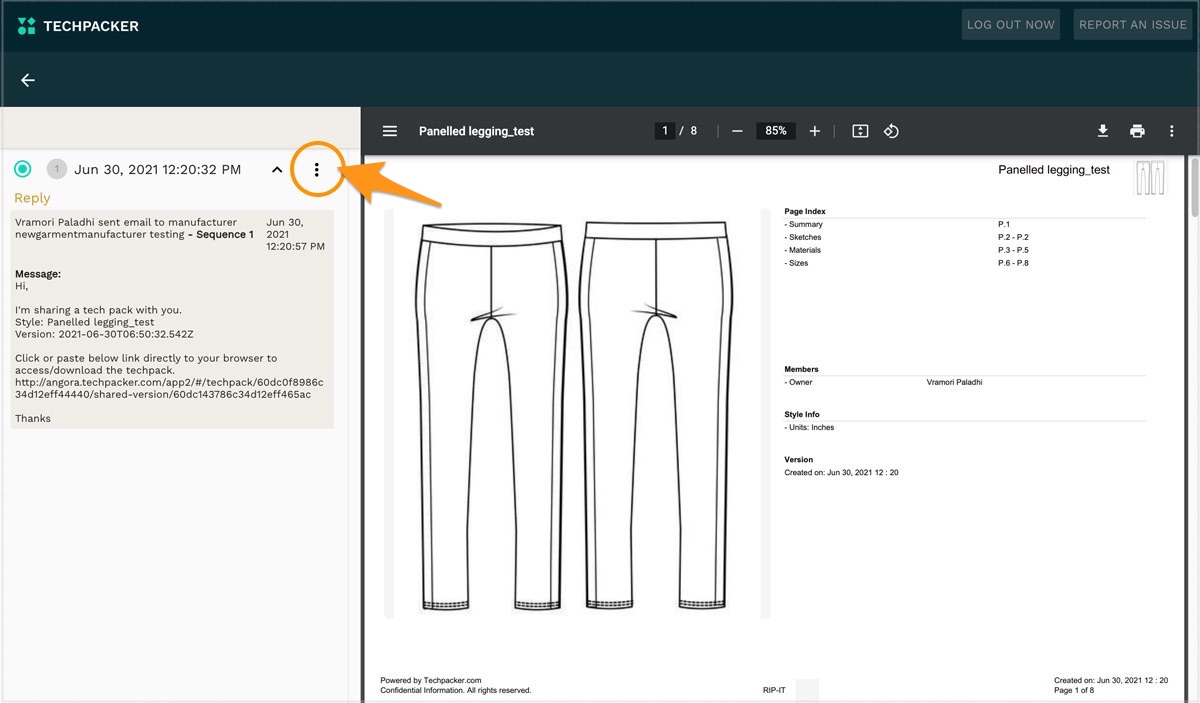Click the Techpacker logo
The height and width of the screenshot is (703, 1200).
pos(78,26)
